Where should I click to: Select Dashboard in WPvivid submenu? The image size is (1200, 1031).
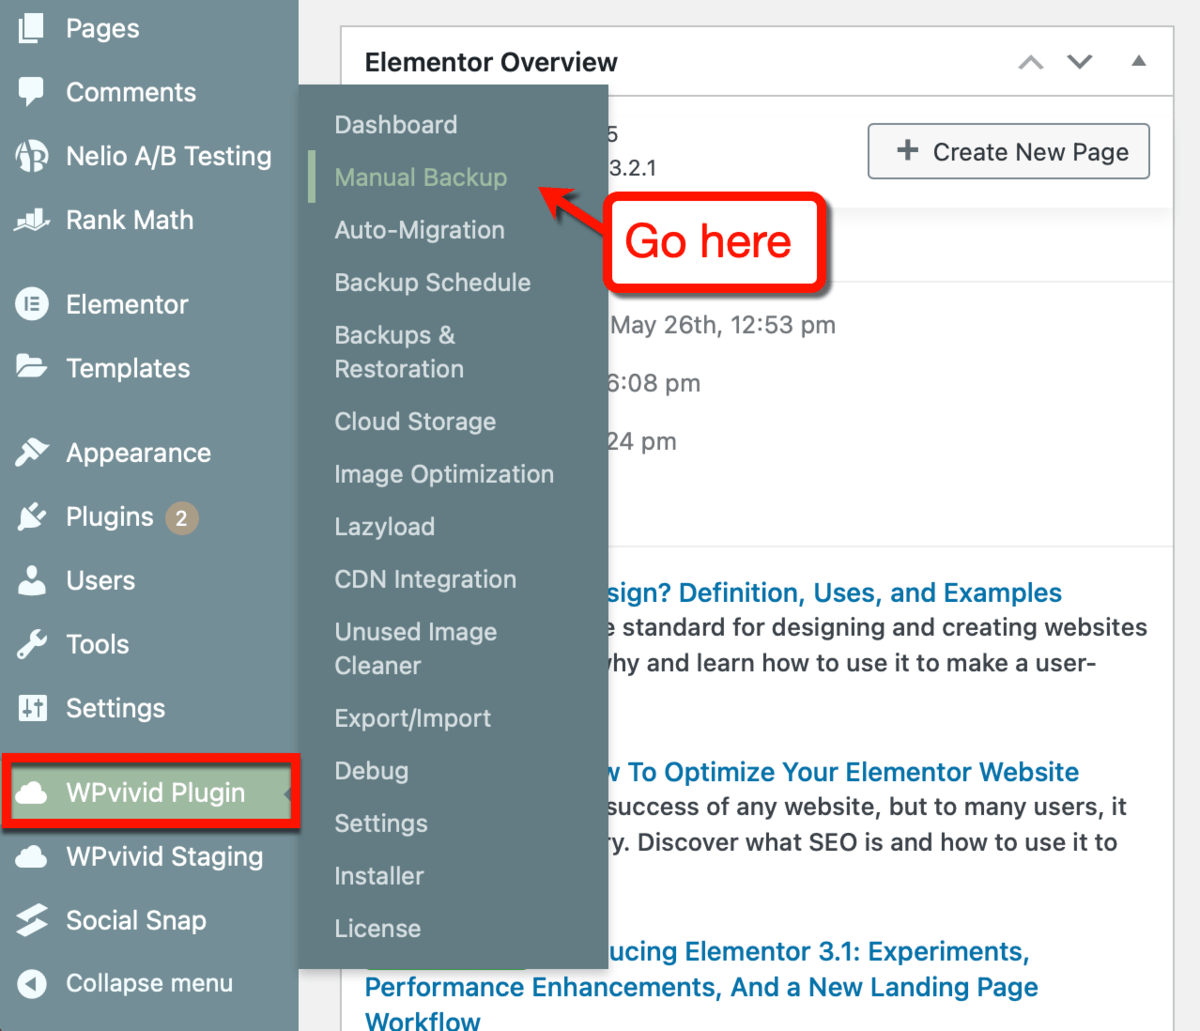[396, 125]
